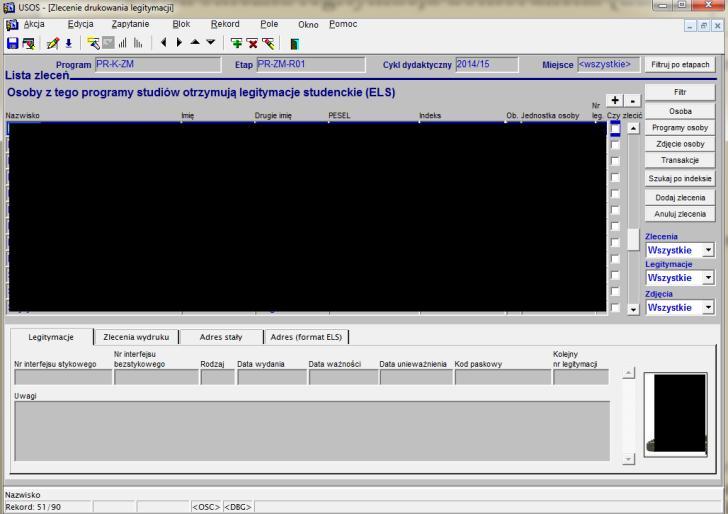Switch to the Adres stały tab
728x514 pixels.
(x=221, y=337)
